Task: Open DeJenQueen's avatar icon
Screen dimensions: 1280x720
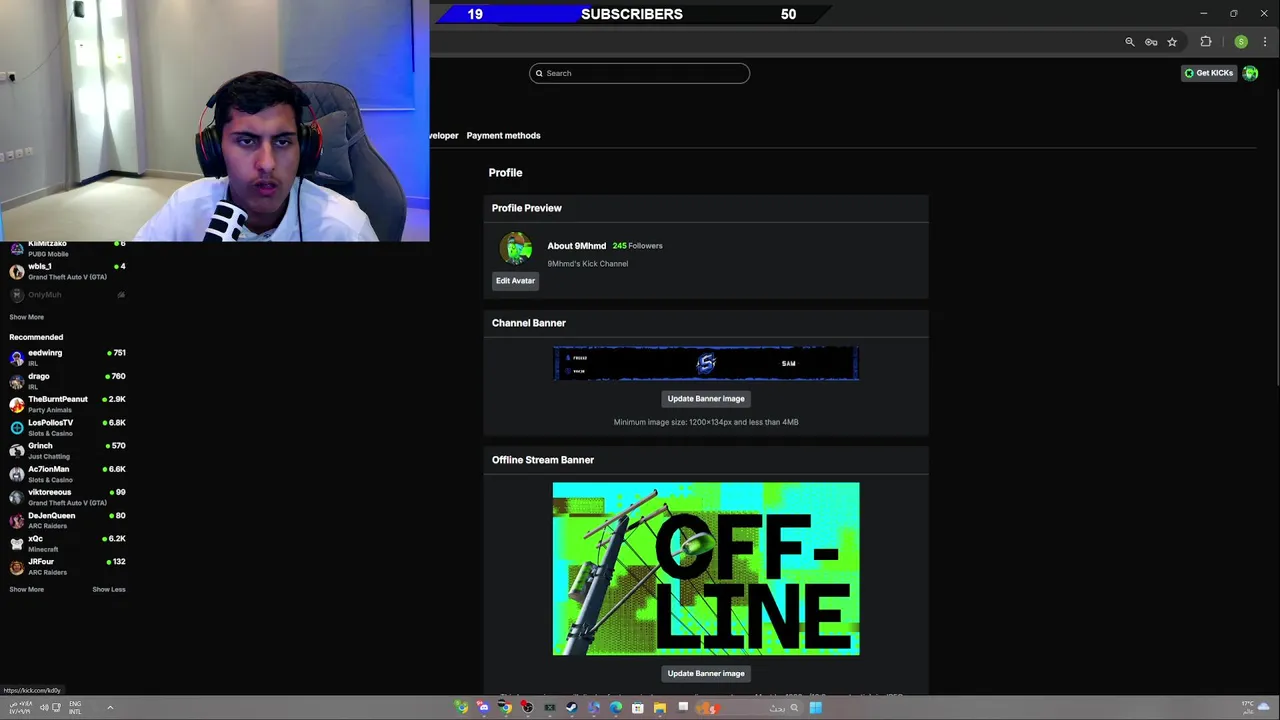Action: 17,520
